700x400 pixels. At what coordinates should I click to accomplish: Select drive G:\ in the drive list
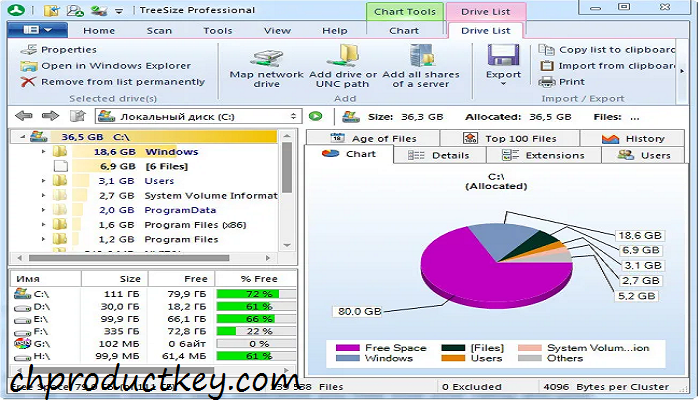(154, 344)
